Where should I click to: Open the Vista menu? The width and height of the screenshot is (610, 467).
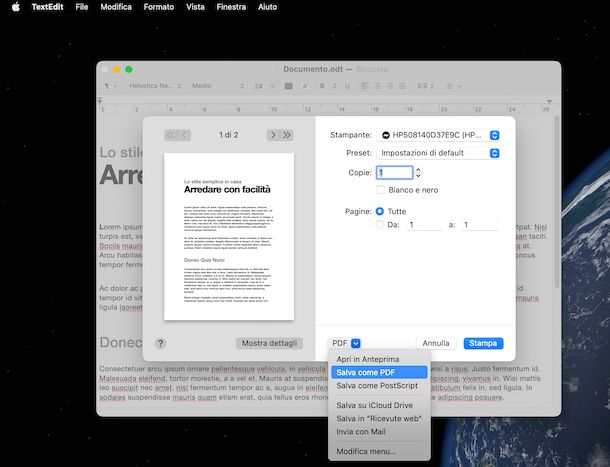pyautogui.click(x=195, y=7)
